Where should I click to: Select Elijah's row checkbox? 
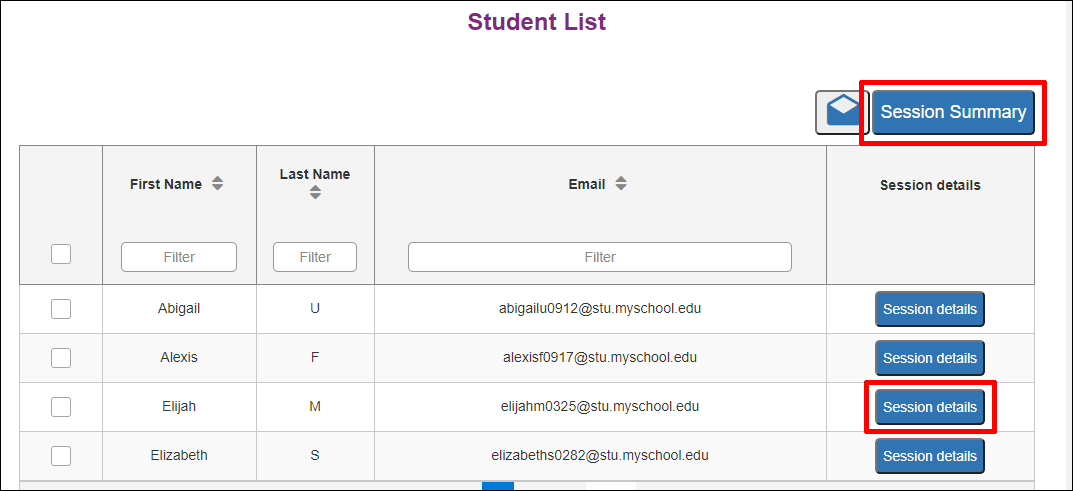(x=61, y=407)
